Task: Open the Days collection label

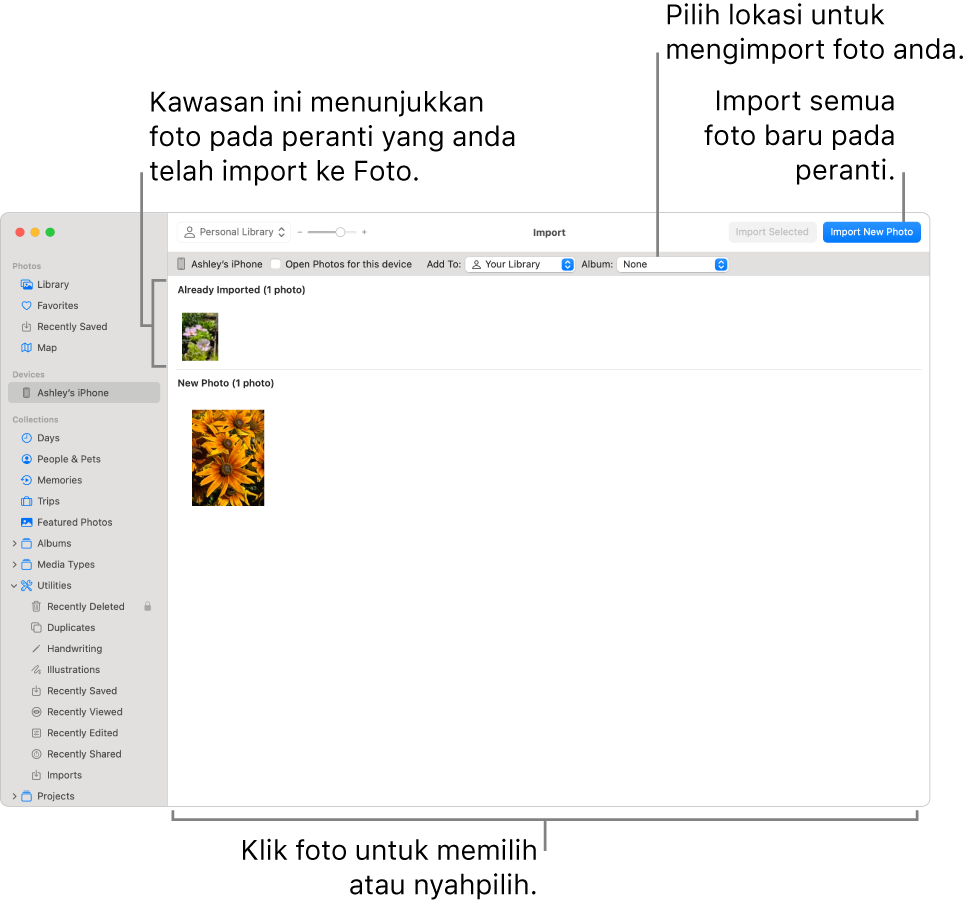Action: tap(48, 438)
